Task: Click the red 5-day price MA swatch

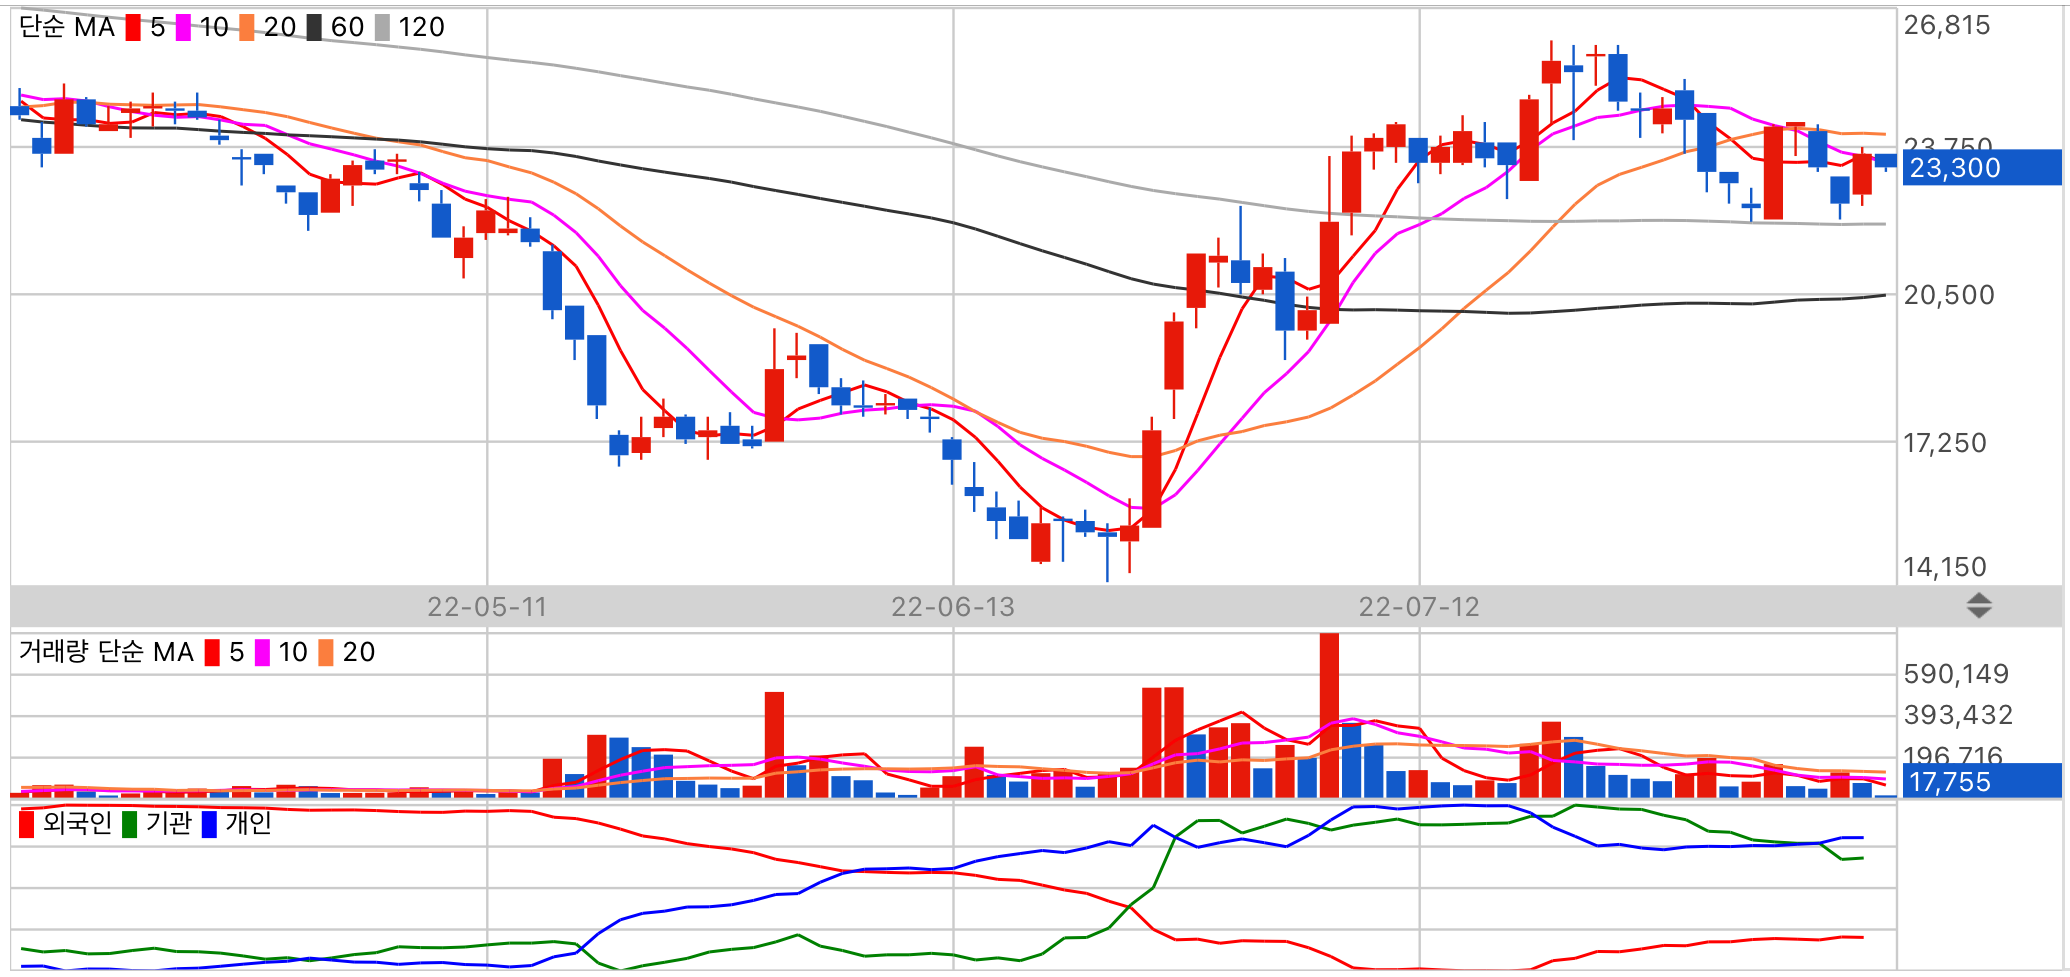Action: tap(133, 28)
